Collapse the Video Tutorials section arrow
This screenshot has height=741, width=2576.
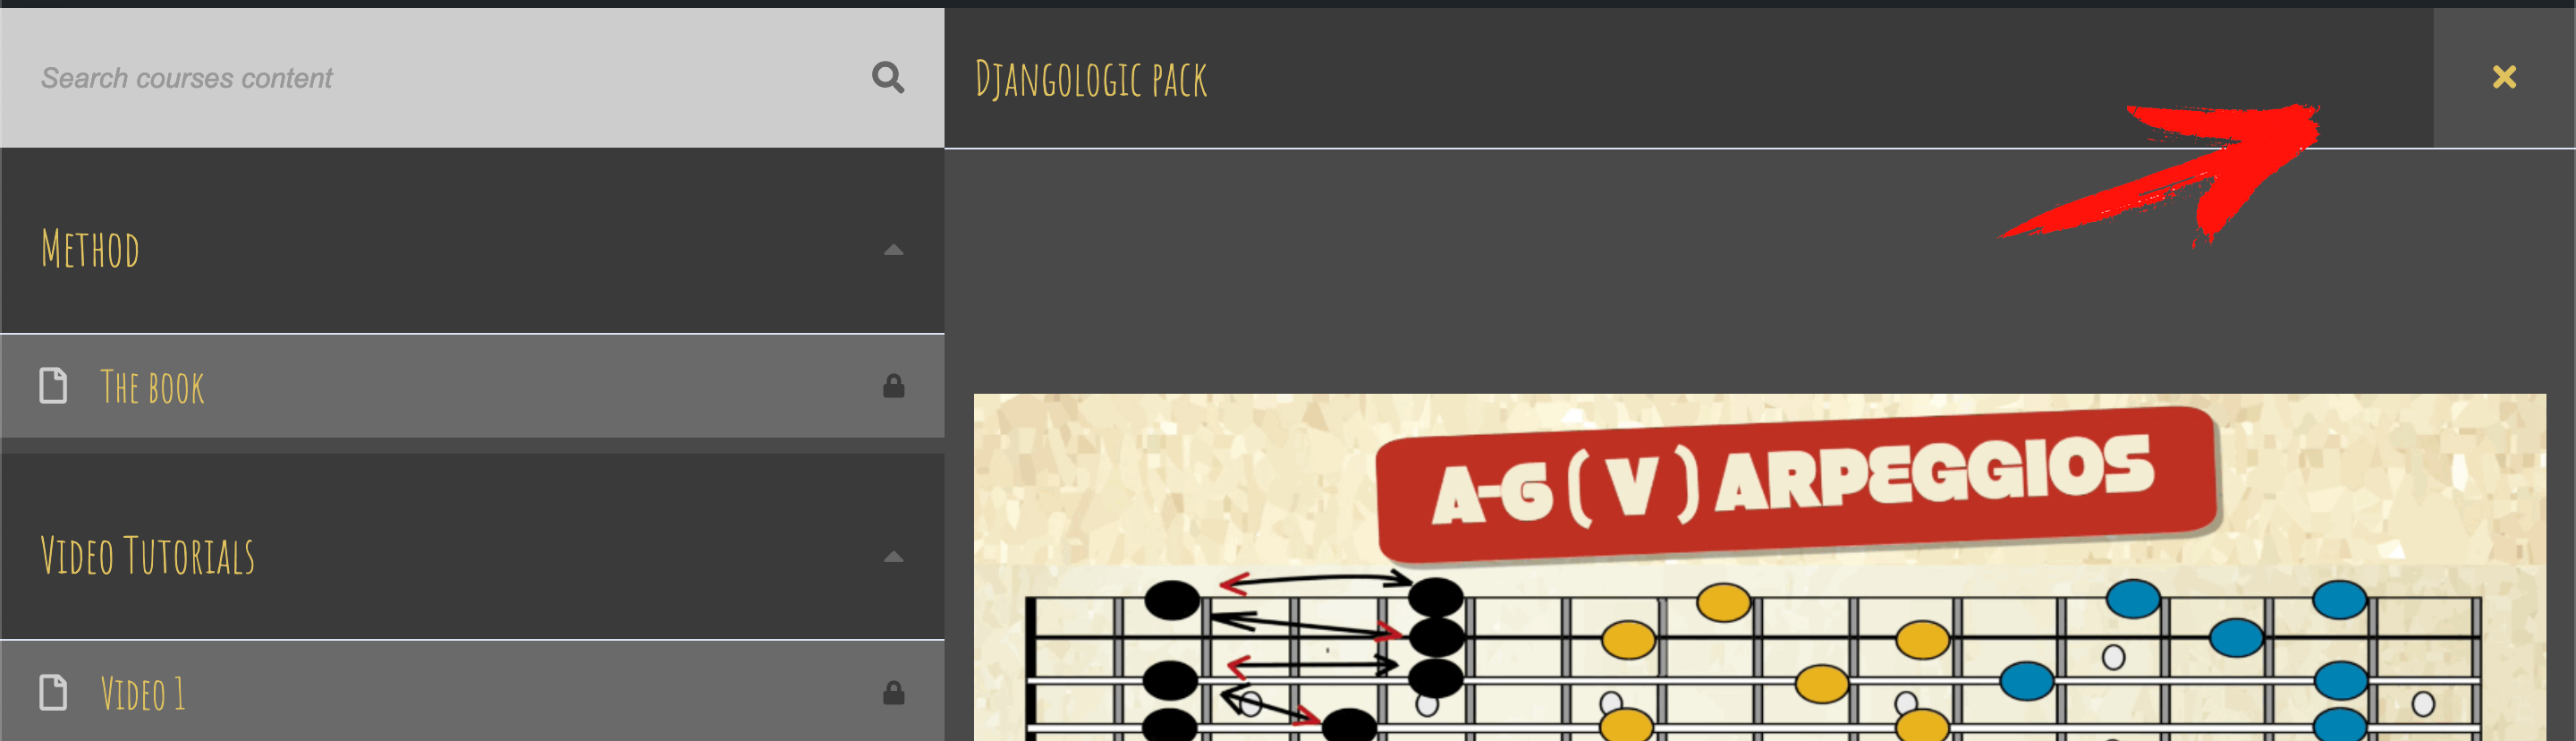click(893, 557)
